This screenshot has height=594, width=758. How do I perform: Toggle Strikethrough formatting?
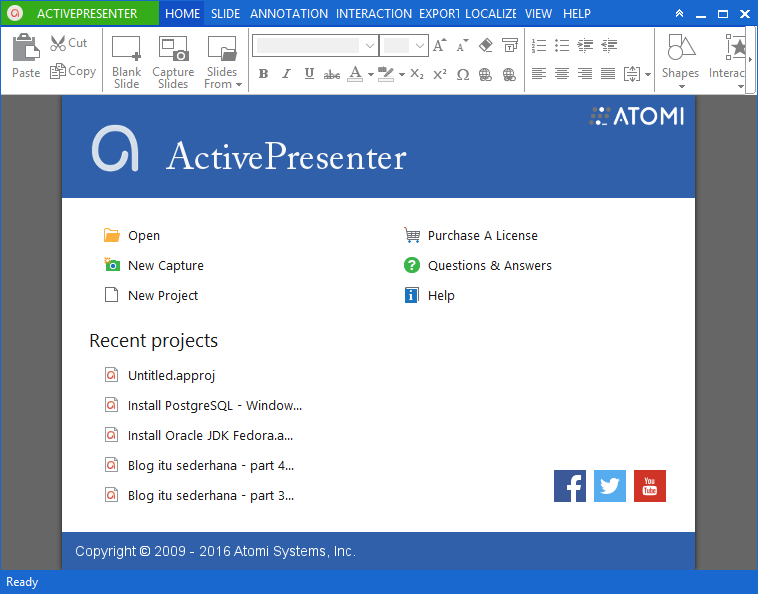click(332, 74)
